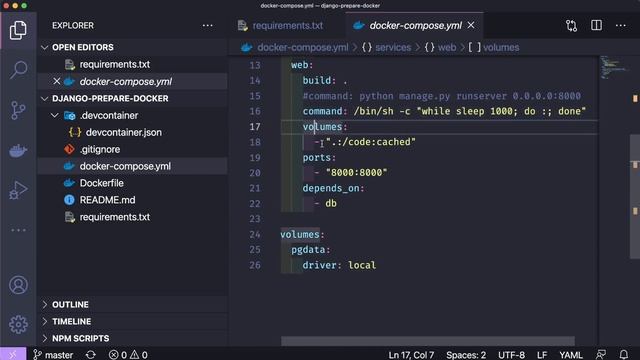Open README.md file
The image size is (640, 360).
pyautogui.click(x=107, y=200)
